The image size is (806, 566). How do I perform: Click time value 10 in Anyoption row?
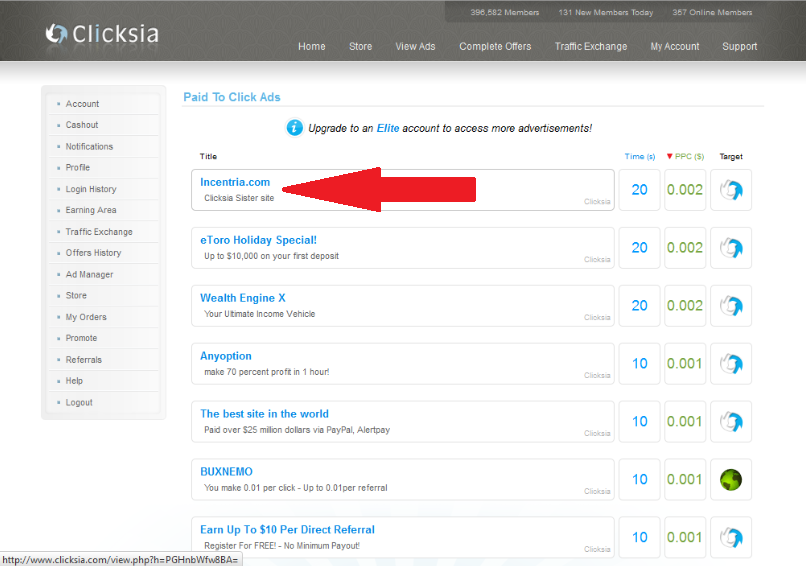coord(639,364)
